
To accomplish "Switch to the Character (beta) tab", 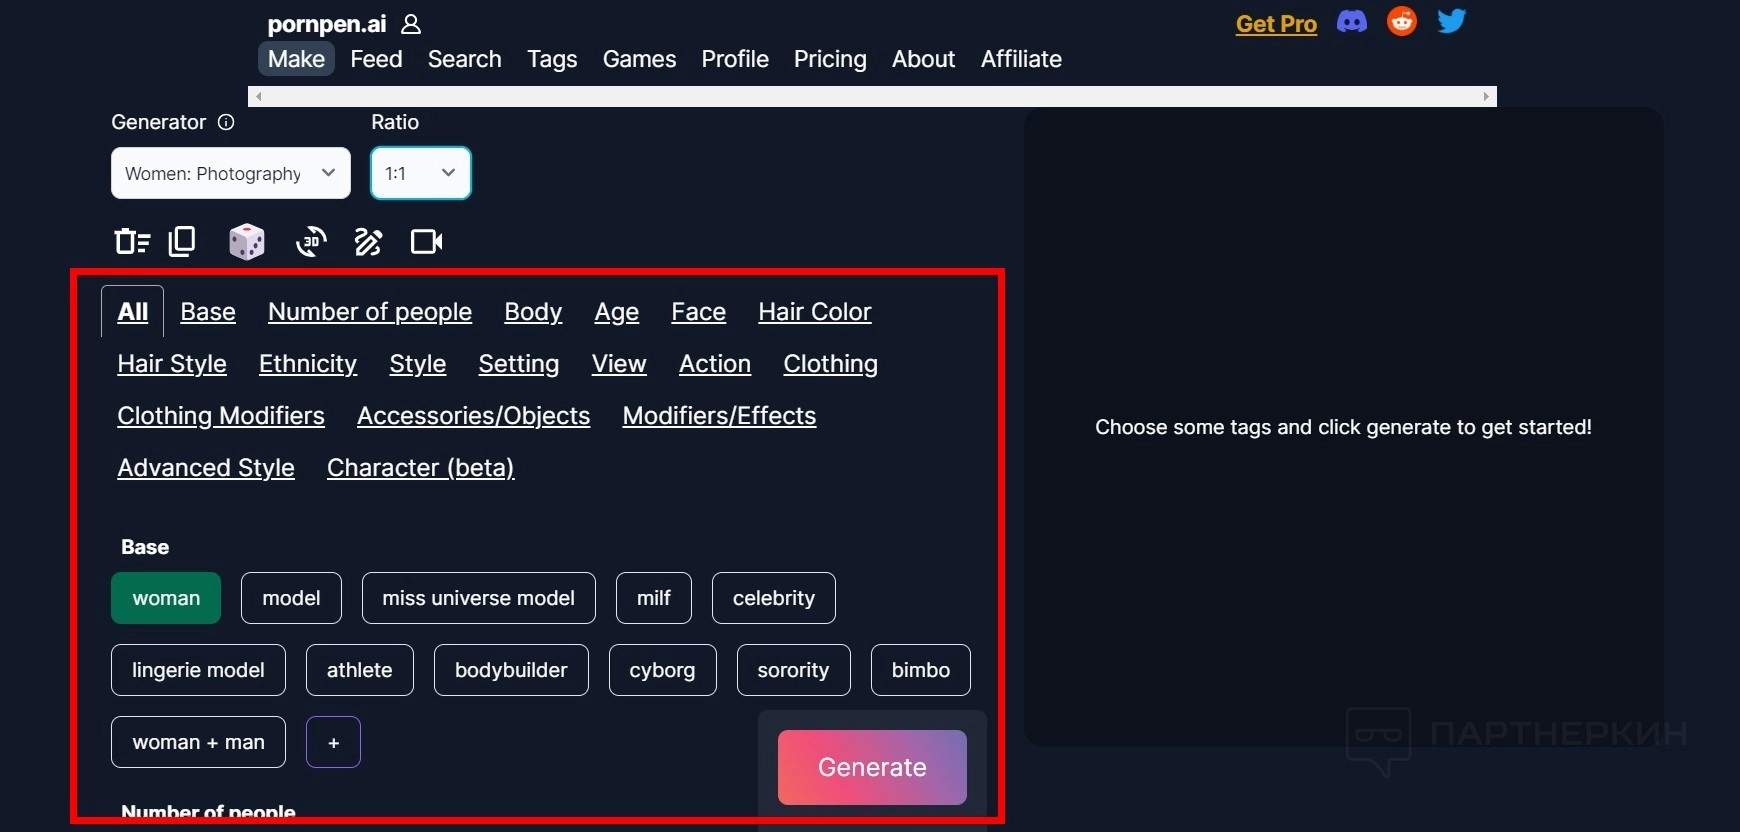I will [x=421, y=468].
